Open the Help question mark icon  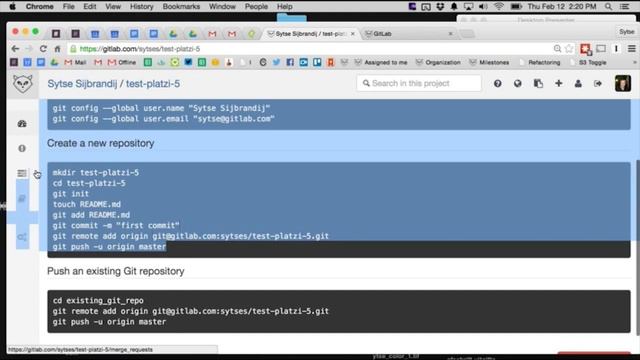click(498, 84)
